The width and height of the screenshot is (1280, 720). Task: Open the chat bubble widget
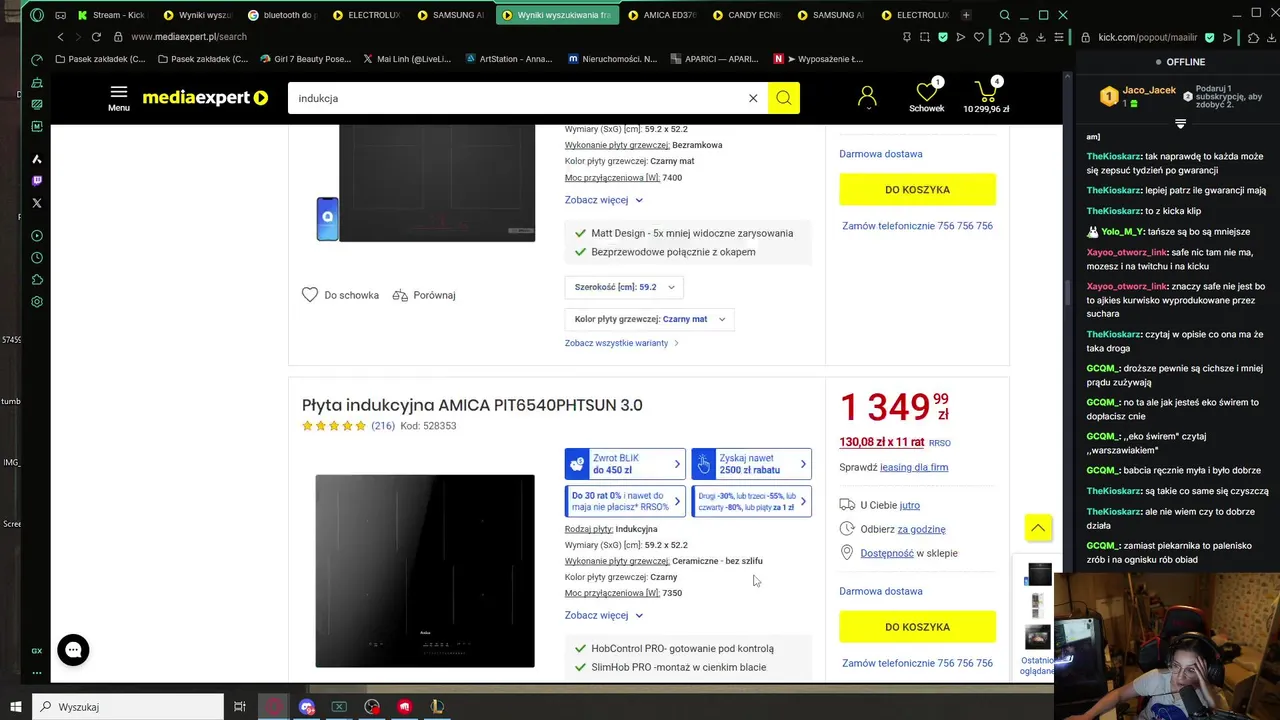pyautogui.click(x=73, y=650)
